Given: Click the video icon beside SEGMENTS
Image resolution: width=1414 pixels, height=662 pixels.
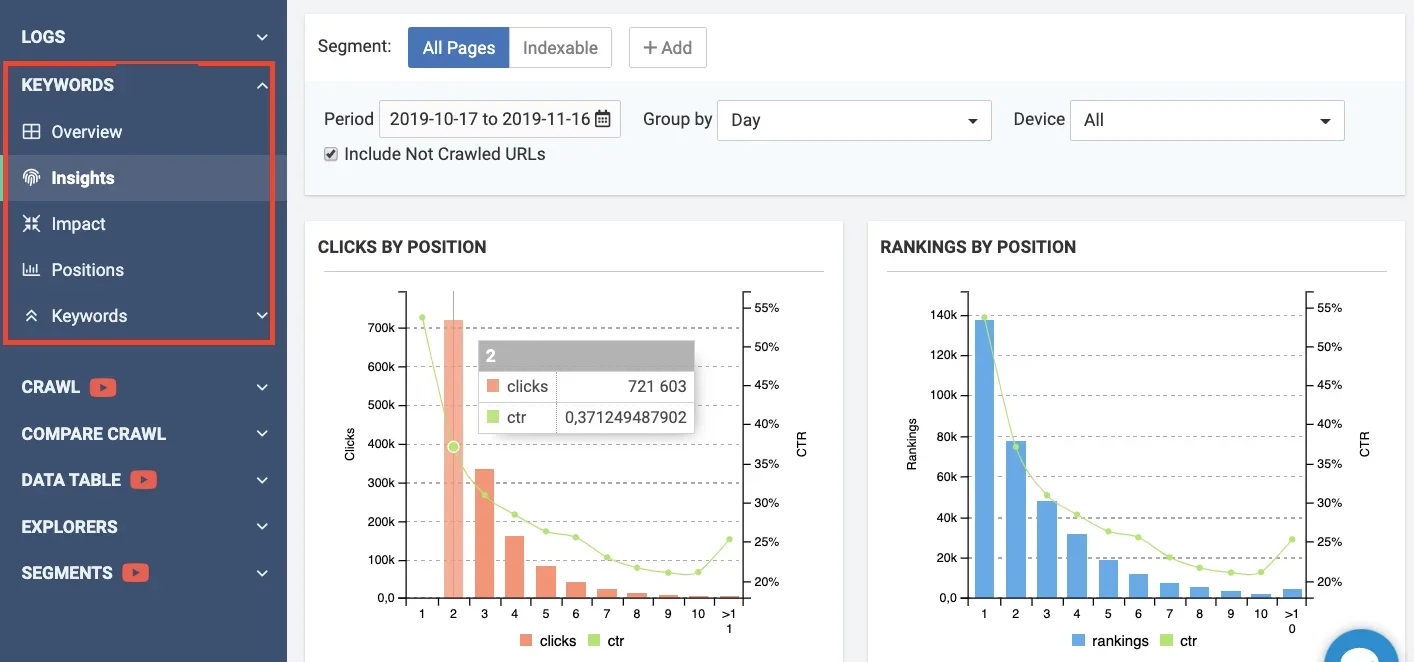Looking at the screenshot, I should tap(136, 573).
